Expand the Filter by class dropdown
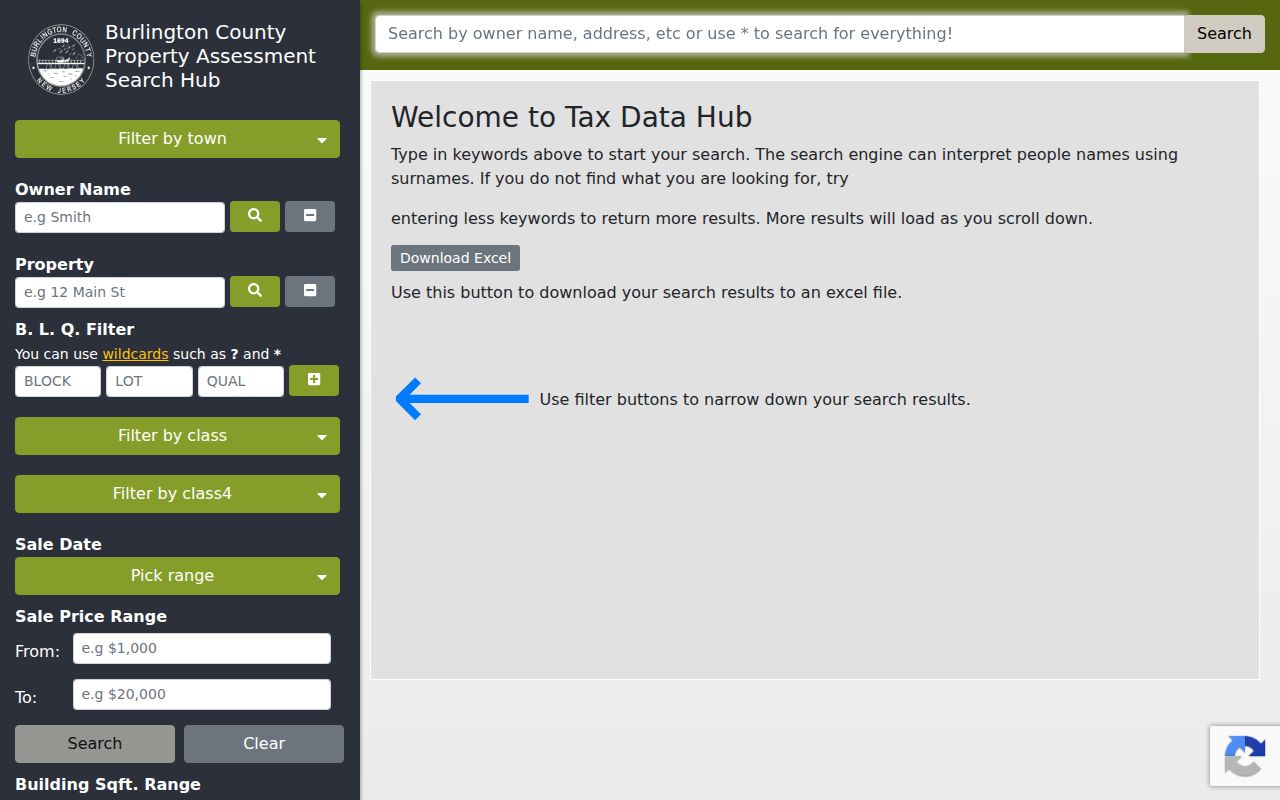 click(177, 436)
